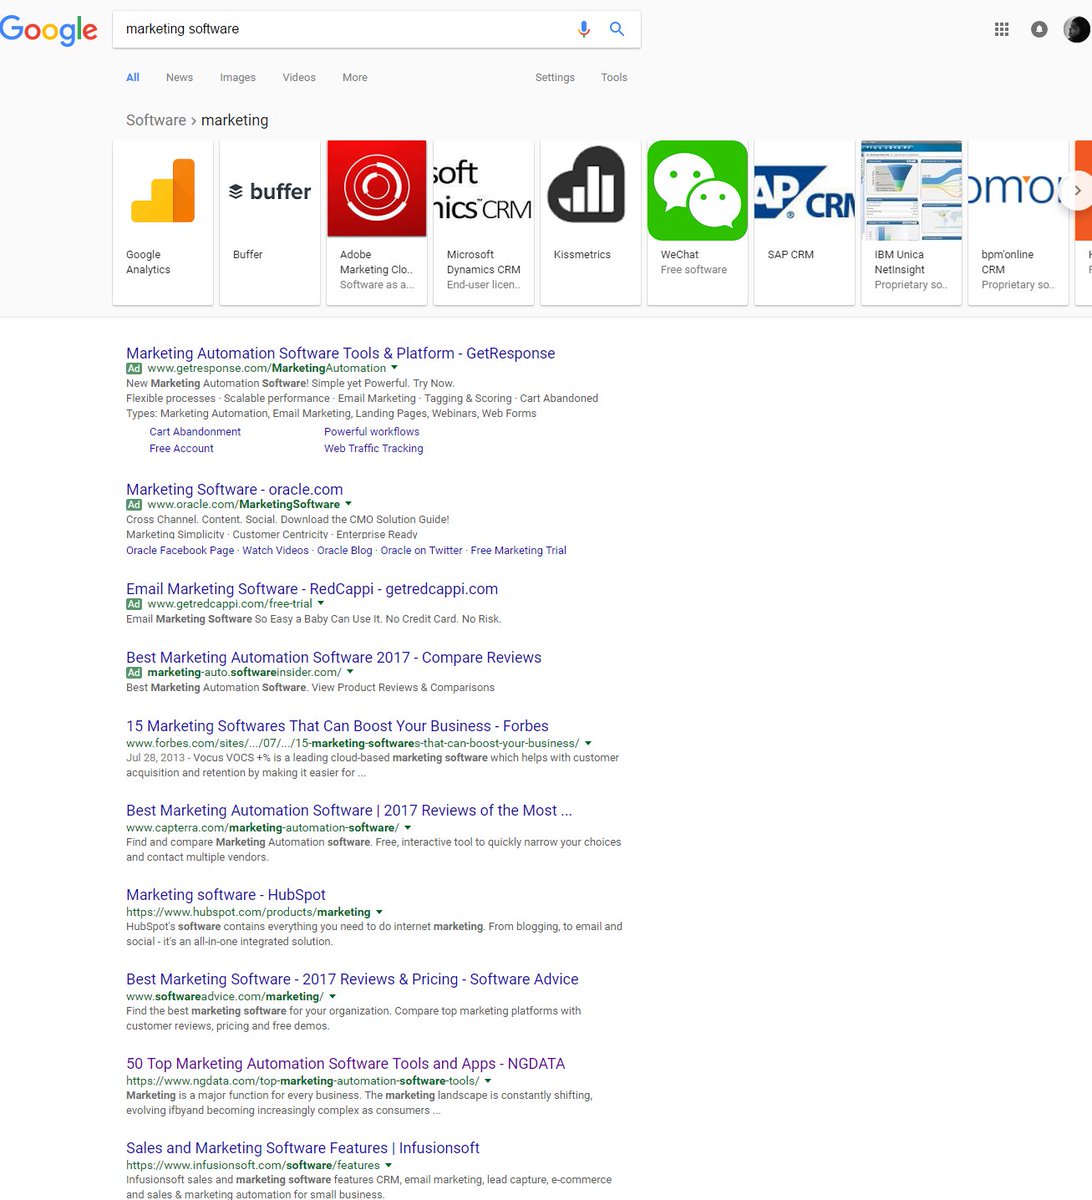Open the Forbes 15 Marketing Softwares result
The height and width of the screenshot is (1200, 1092).
click(x=337, y=726)
